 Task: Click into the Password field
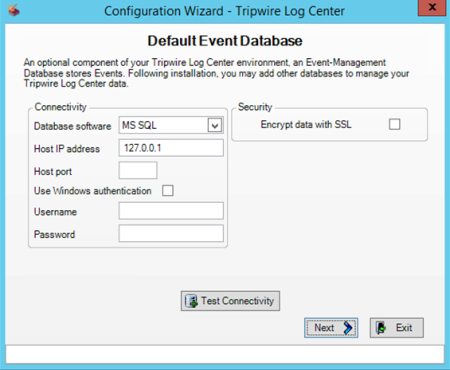(x=171, y=233)
